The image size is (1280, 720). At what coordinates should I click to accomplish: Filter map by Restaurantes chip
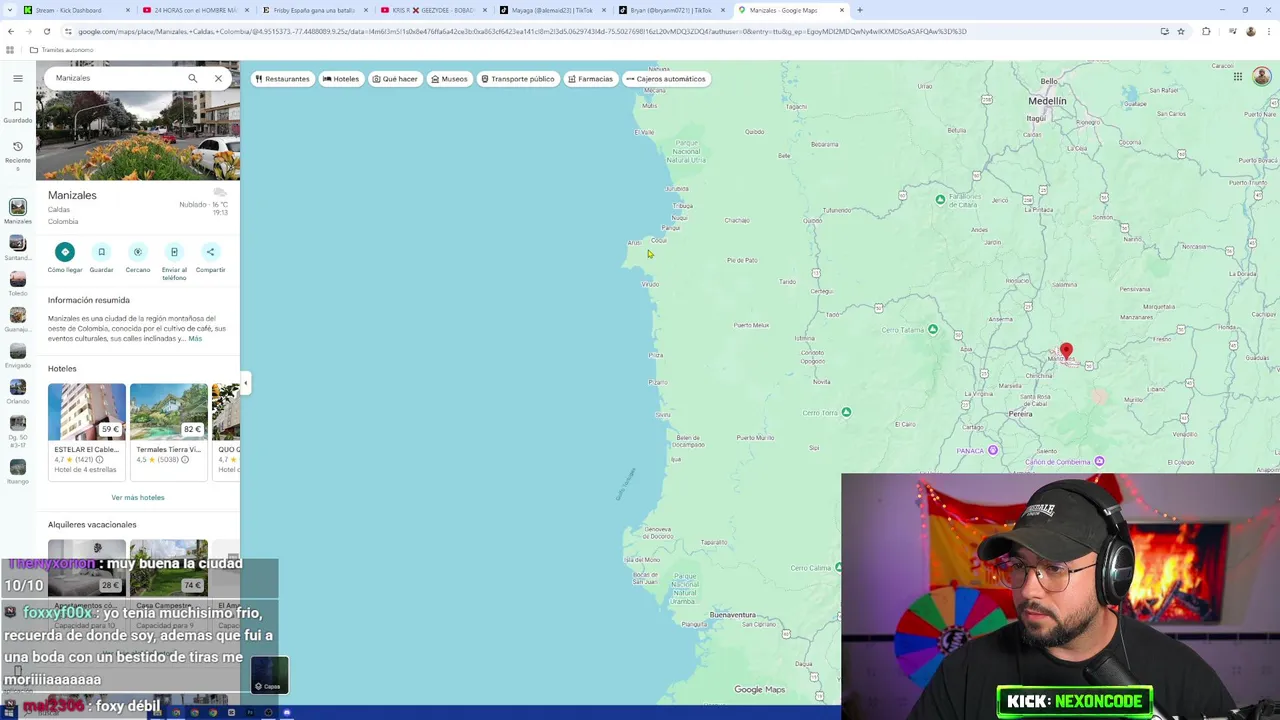pyautogui.click(x=282, y=79)
